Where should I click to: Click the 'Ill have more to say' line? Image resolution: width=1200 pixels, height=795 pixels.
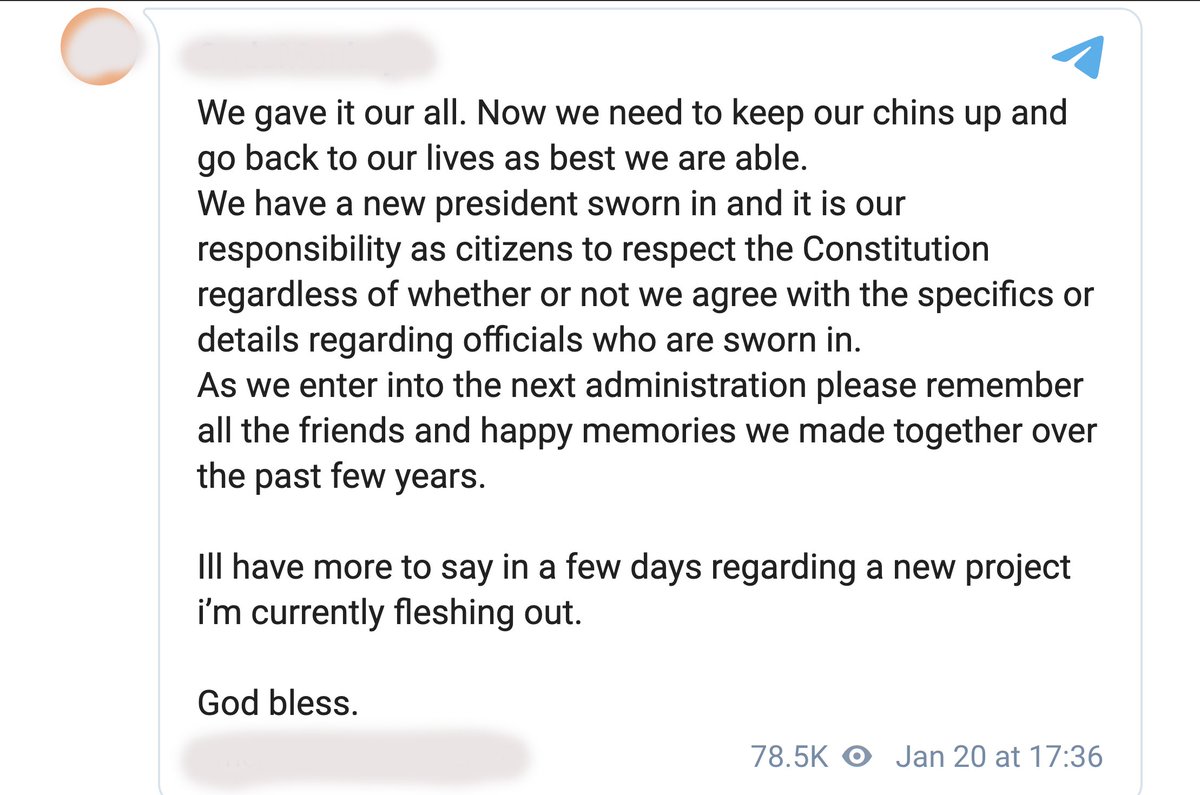click(x=634, y=567)
